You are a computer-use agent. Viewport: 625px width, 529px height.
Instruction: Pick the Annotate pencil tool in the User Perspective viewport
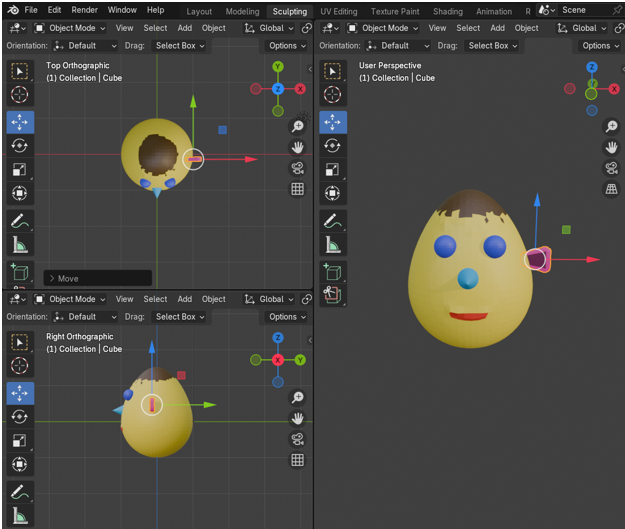(333, 221)
